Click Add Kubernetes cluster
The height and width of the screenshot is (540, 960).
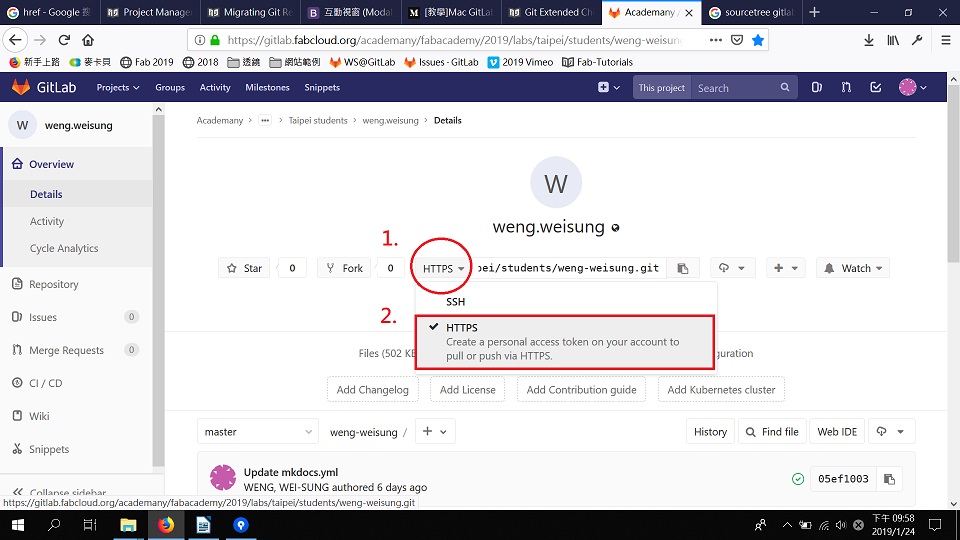[x=721, y=389]
